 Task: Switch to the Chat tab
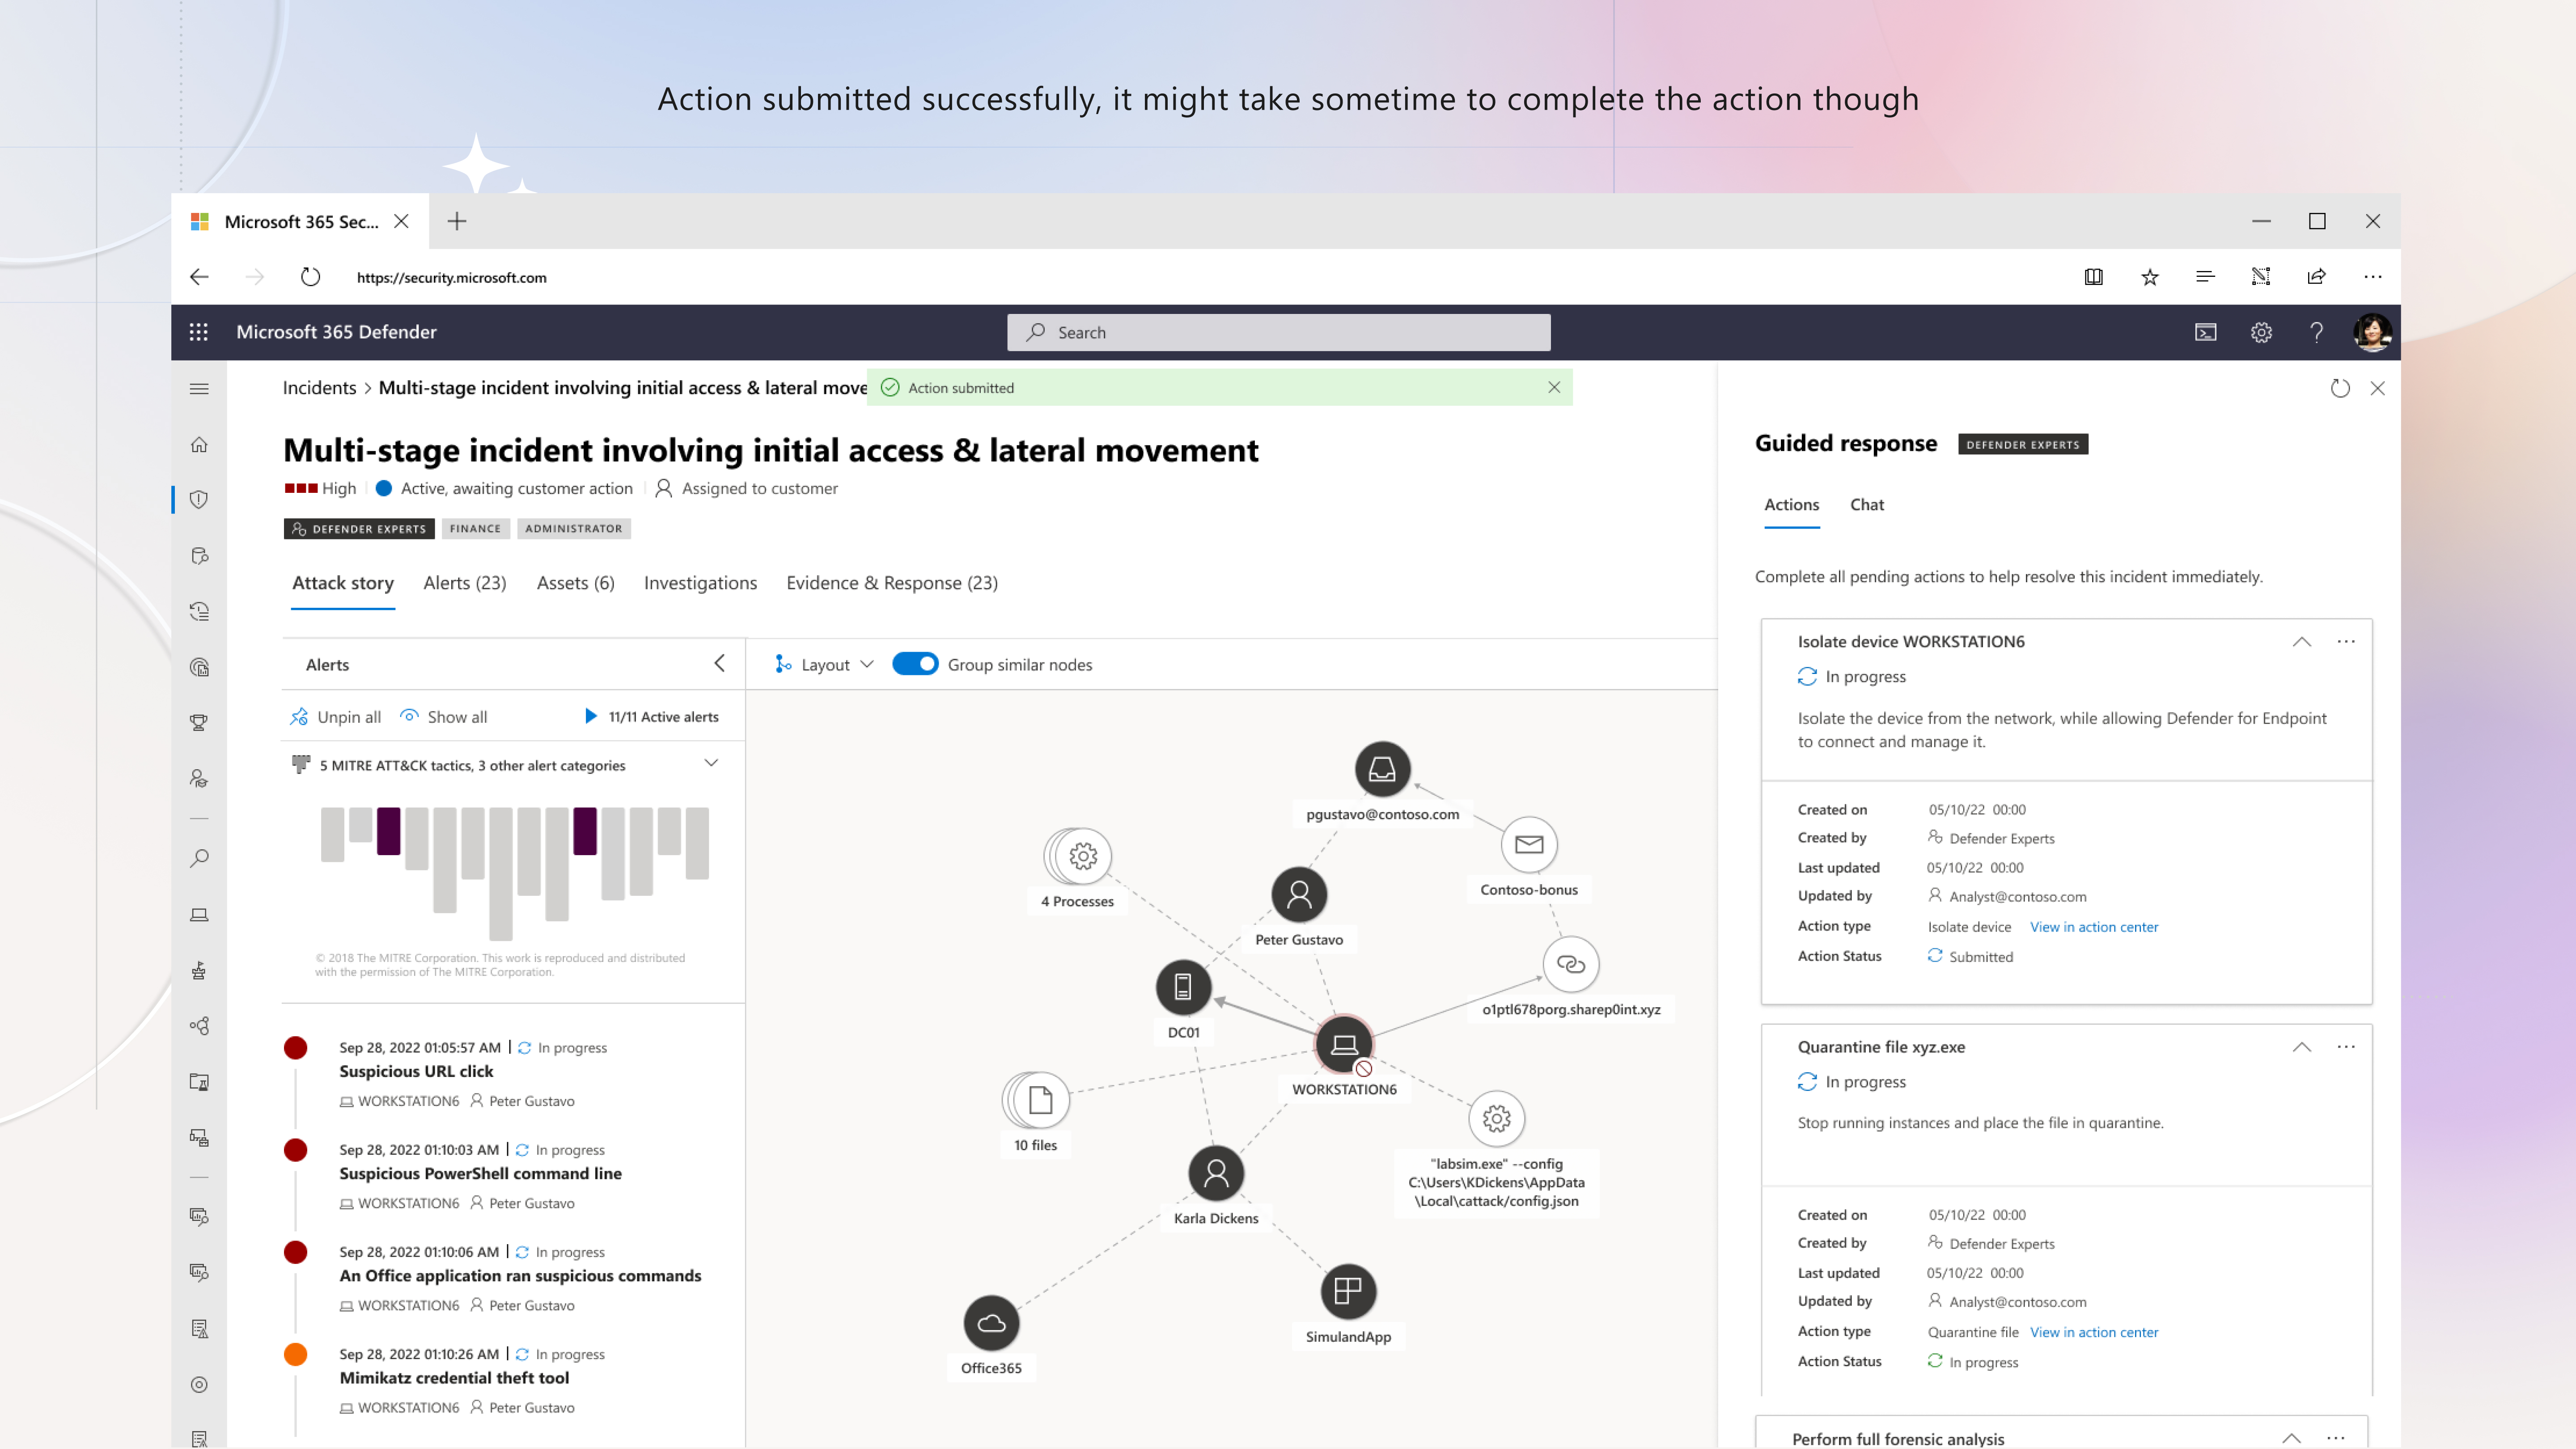[1867, 505]
